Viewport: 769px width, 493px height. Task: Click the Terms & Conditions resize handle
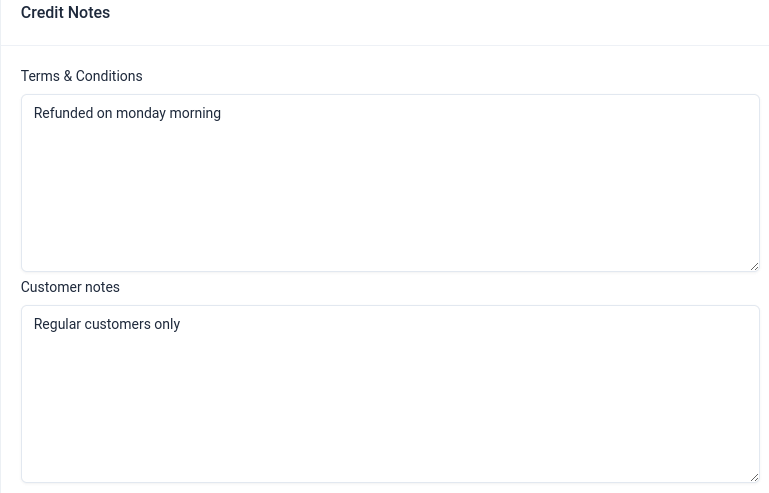(754, 266)
